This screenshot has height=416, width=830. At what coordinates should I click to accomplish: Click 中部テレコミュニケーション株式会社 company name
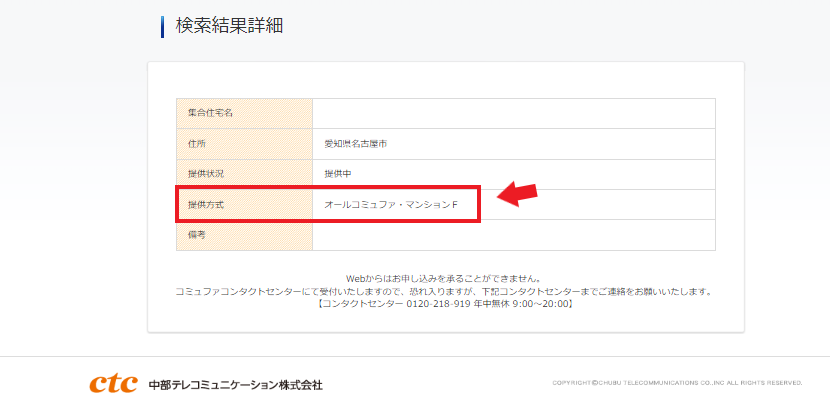point(236,385)
